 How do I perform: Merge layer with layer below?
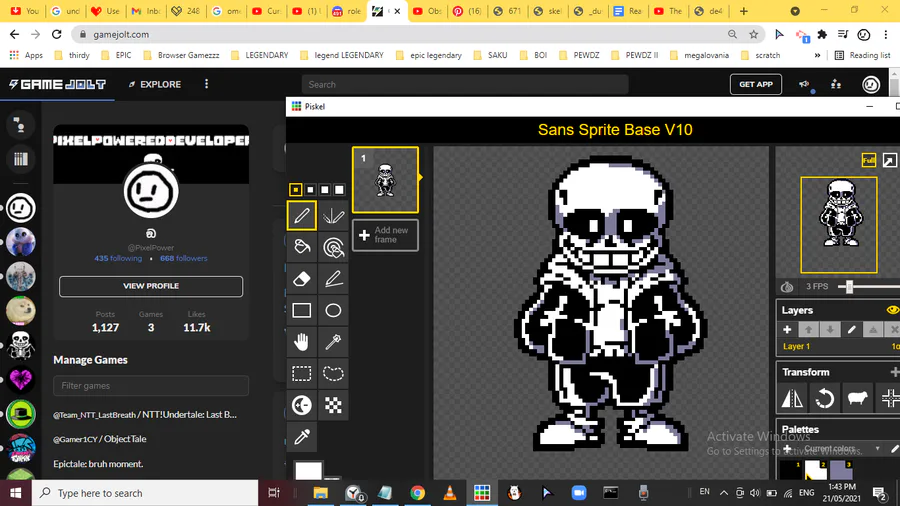[873, 329]
